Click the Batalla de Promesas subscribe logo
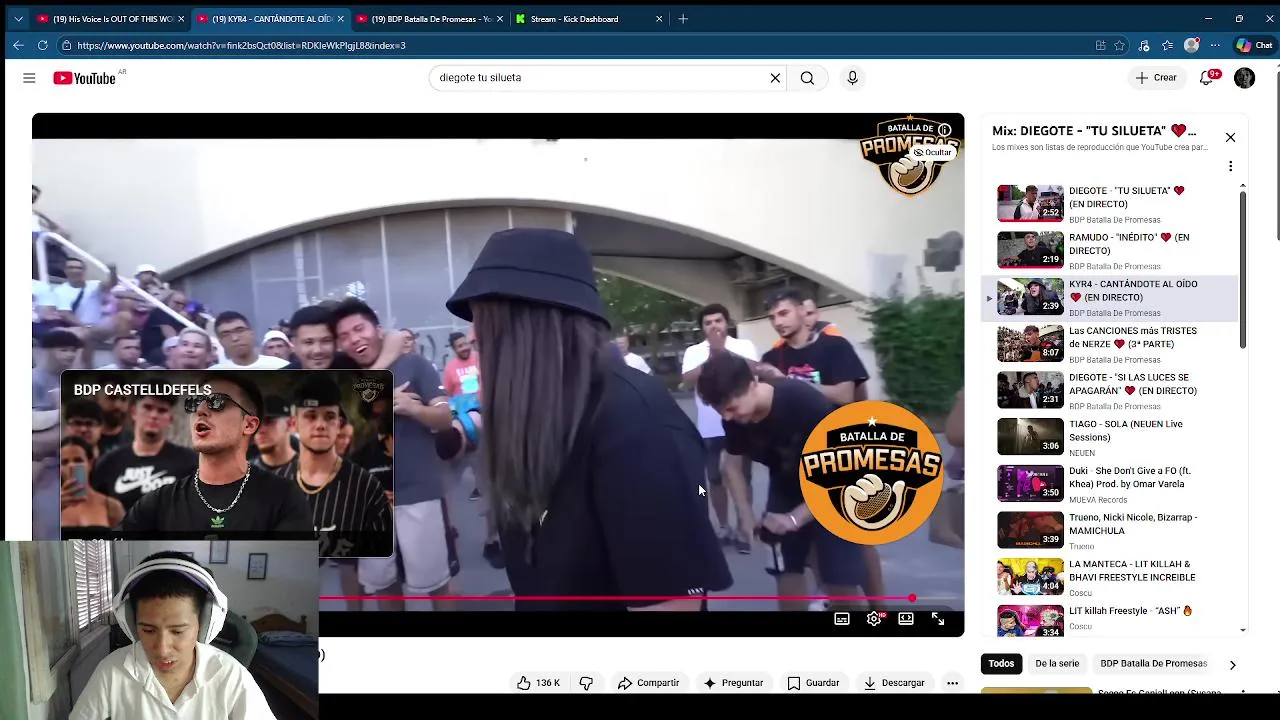This screenshot has width=1280, height=720. coord(870,472)
